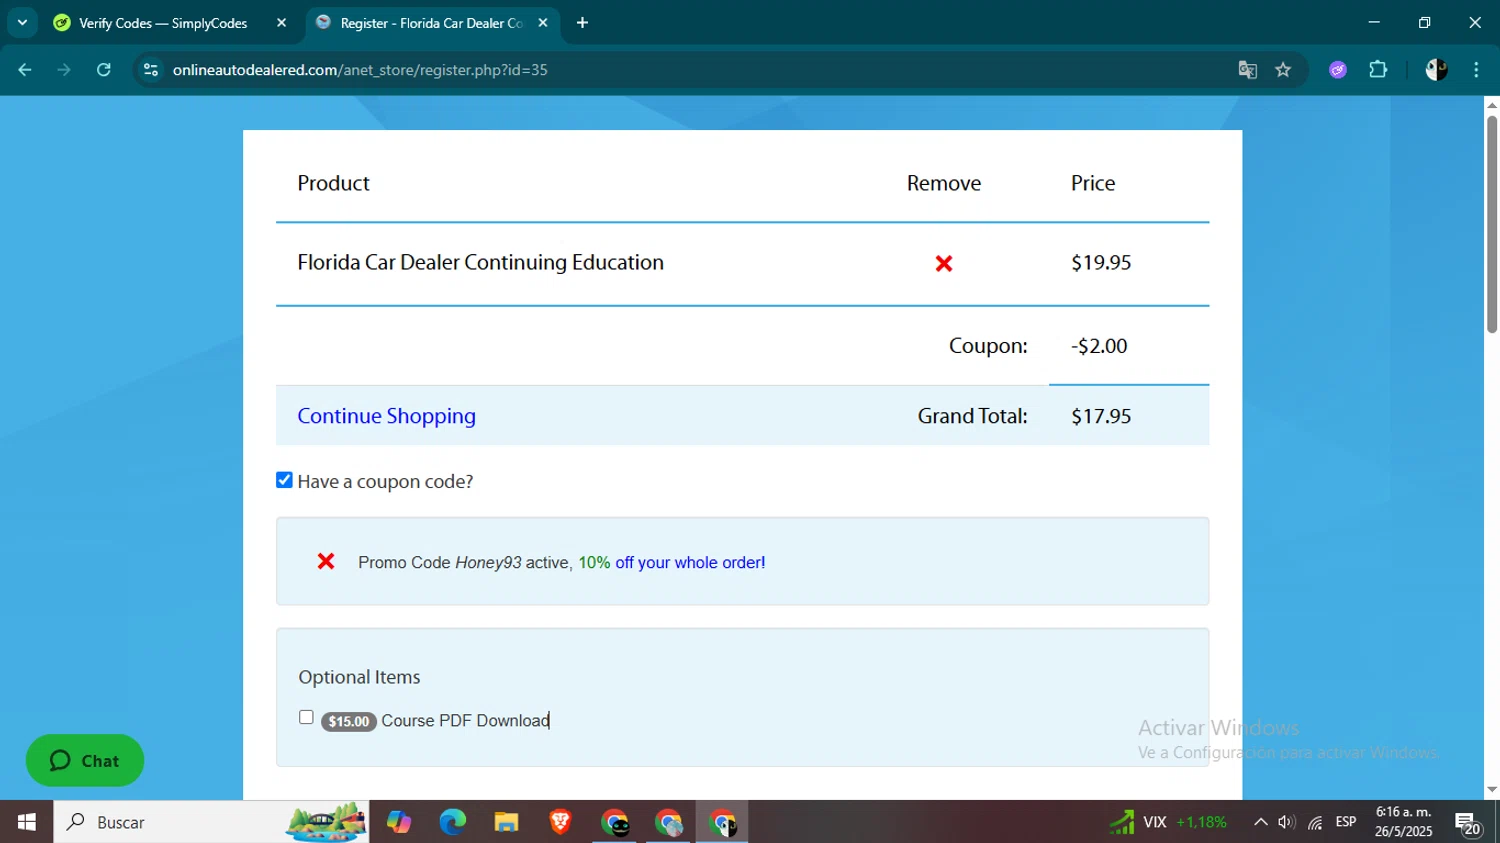Remove the Honey93 promo code red X

(326, 562)
